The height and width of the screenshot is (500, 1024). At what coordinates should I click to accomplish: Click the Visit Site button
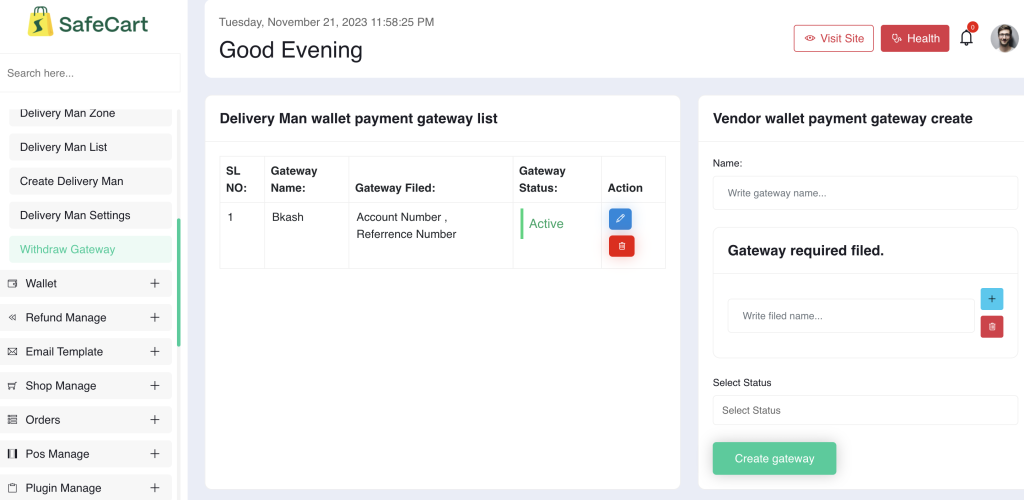click(x=833, y=39)
